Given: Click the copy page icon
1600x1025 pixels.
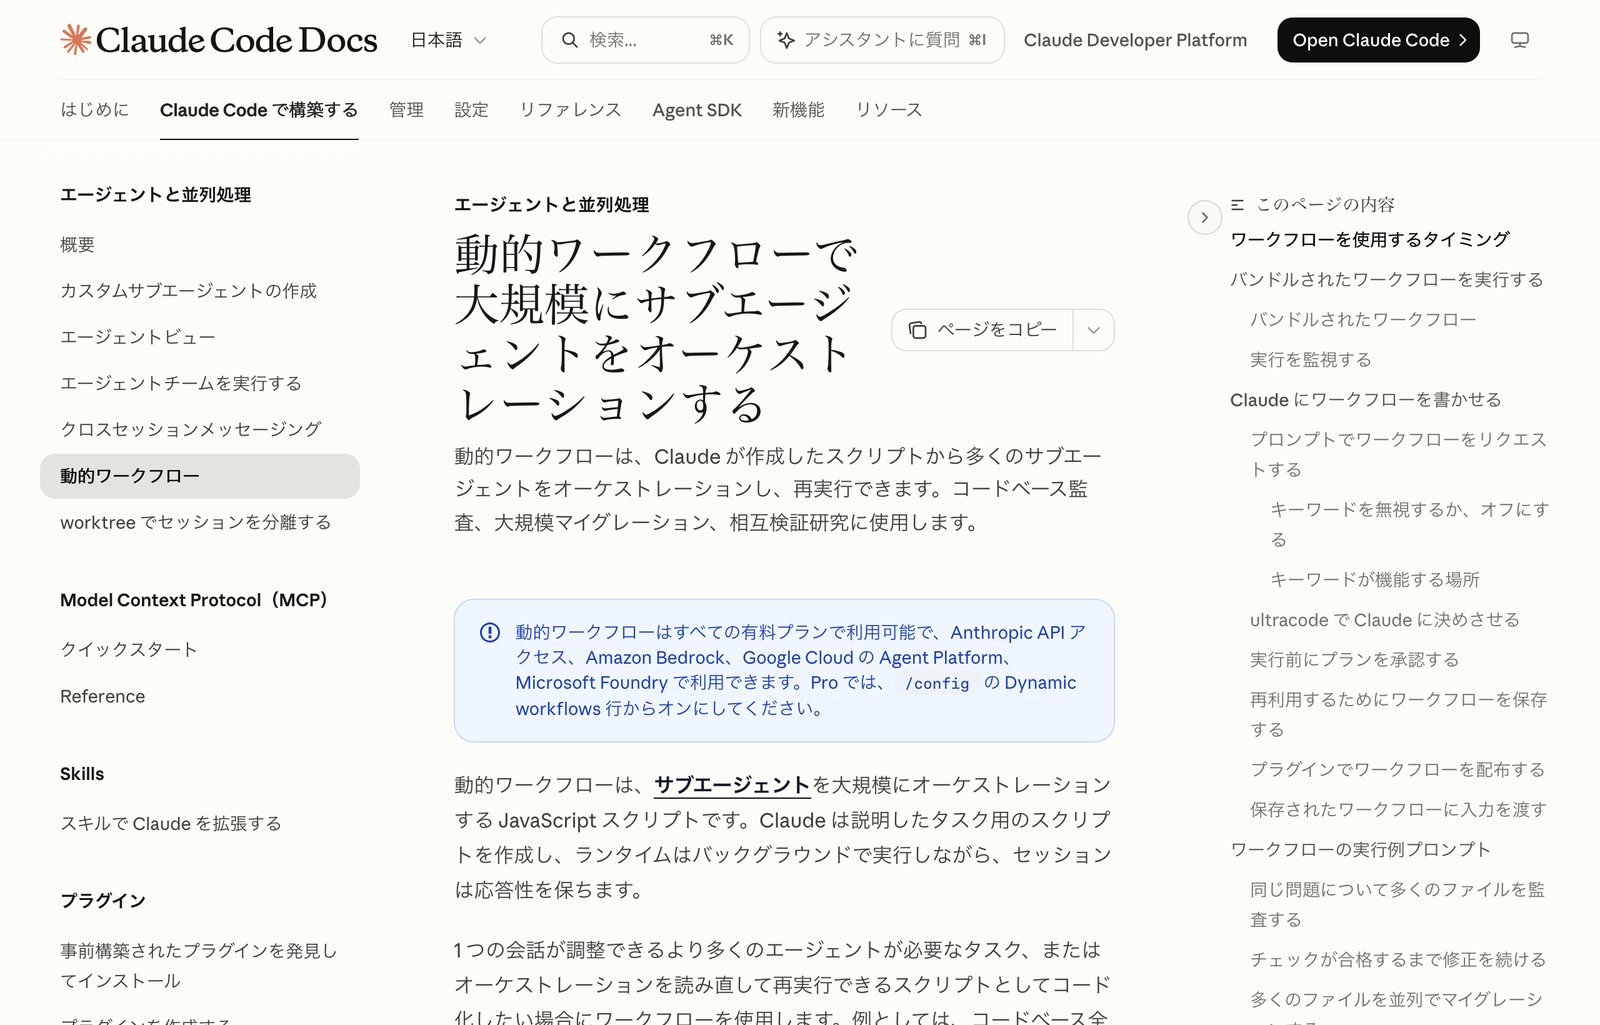Looking at the screenshot, I should tap(917, 330).
